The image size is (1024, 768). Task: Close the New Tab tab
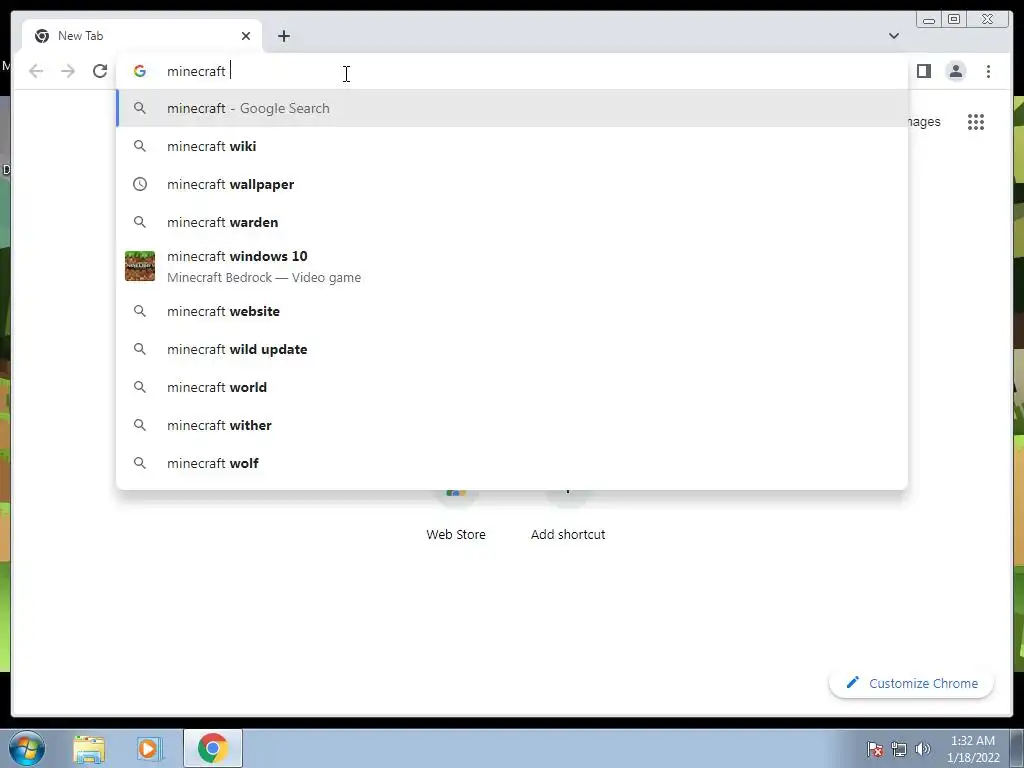[246, 36]
